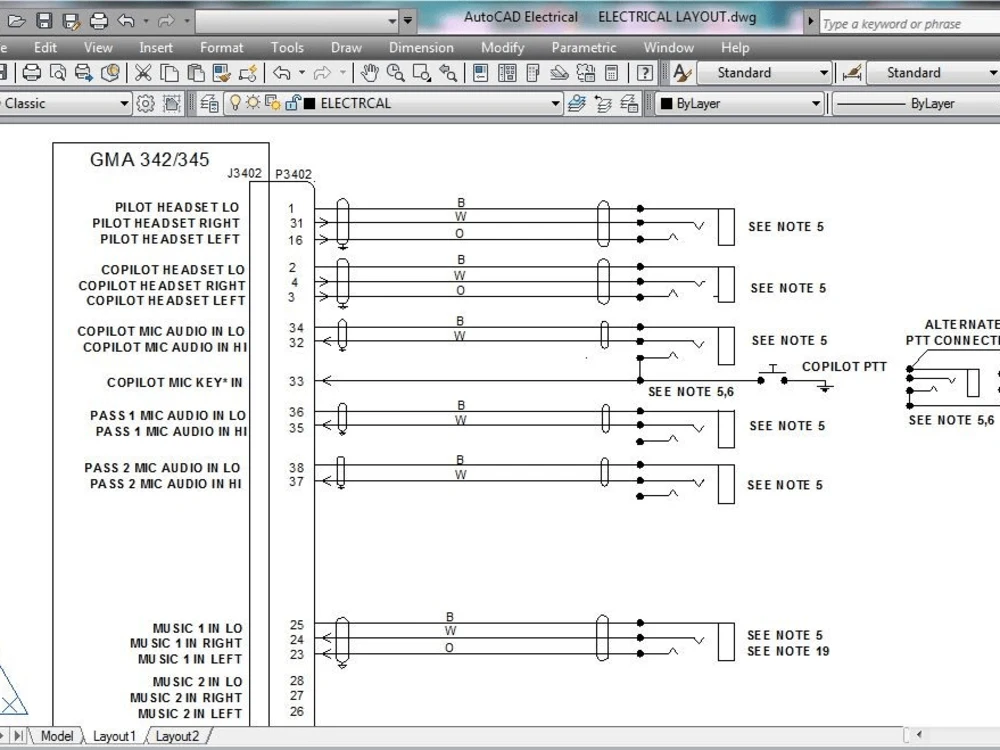Open the Plot print icon
Viewport: 1000px width, 750px height.
coord(30,72)
